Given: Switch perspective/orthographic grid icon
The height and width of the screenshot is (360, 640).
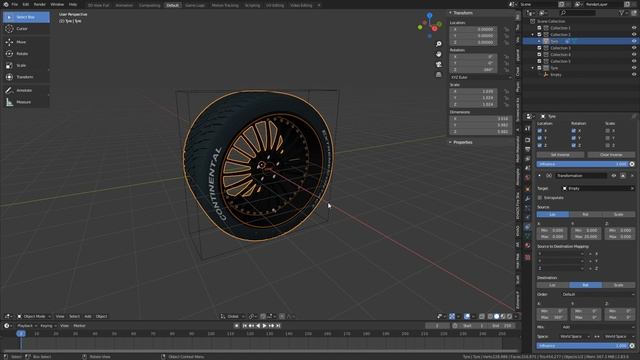Looking at the screenshot, I should coord(439,74).
